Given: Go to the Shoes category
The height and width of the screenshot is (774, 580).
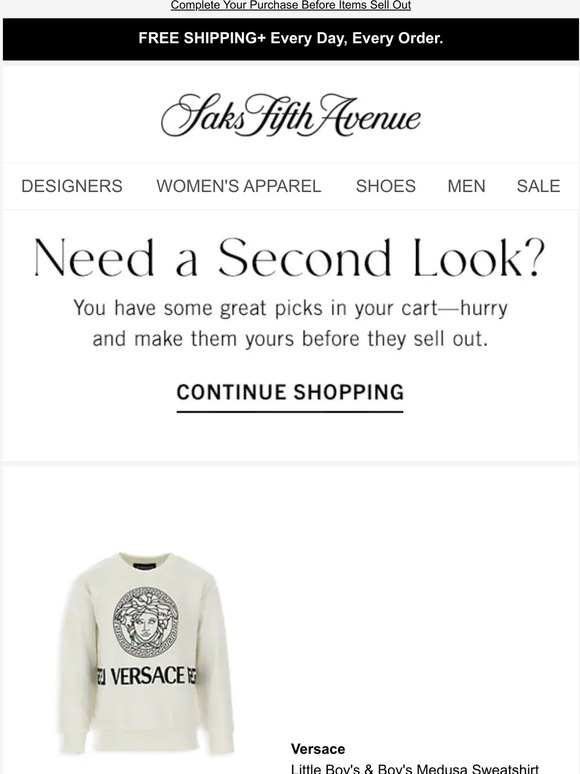Looking at the screenshot, I should coord(386,186).
